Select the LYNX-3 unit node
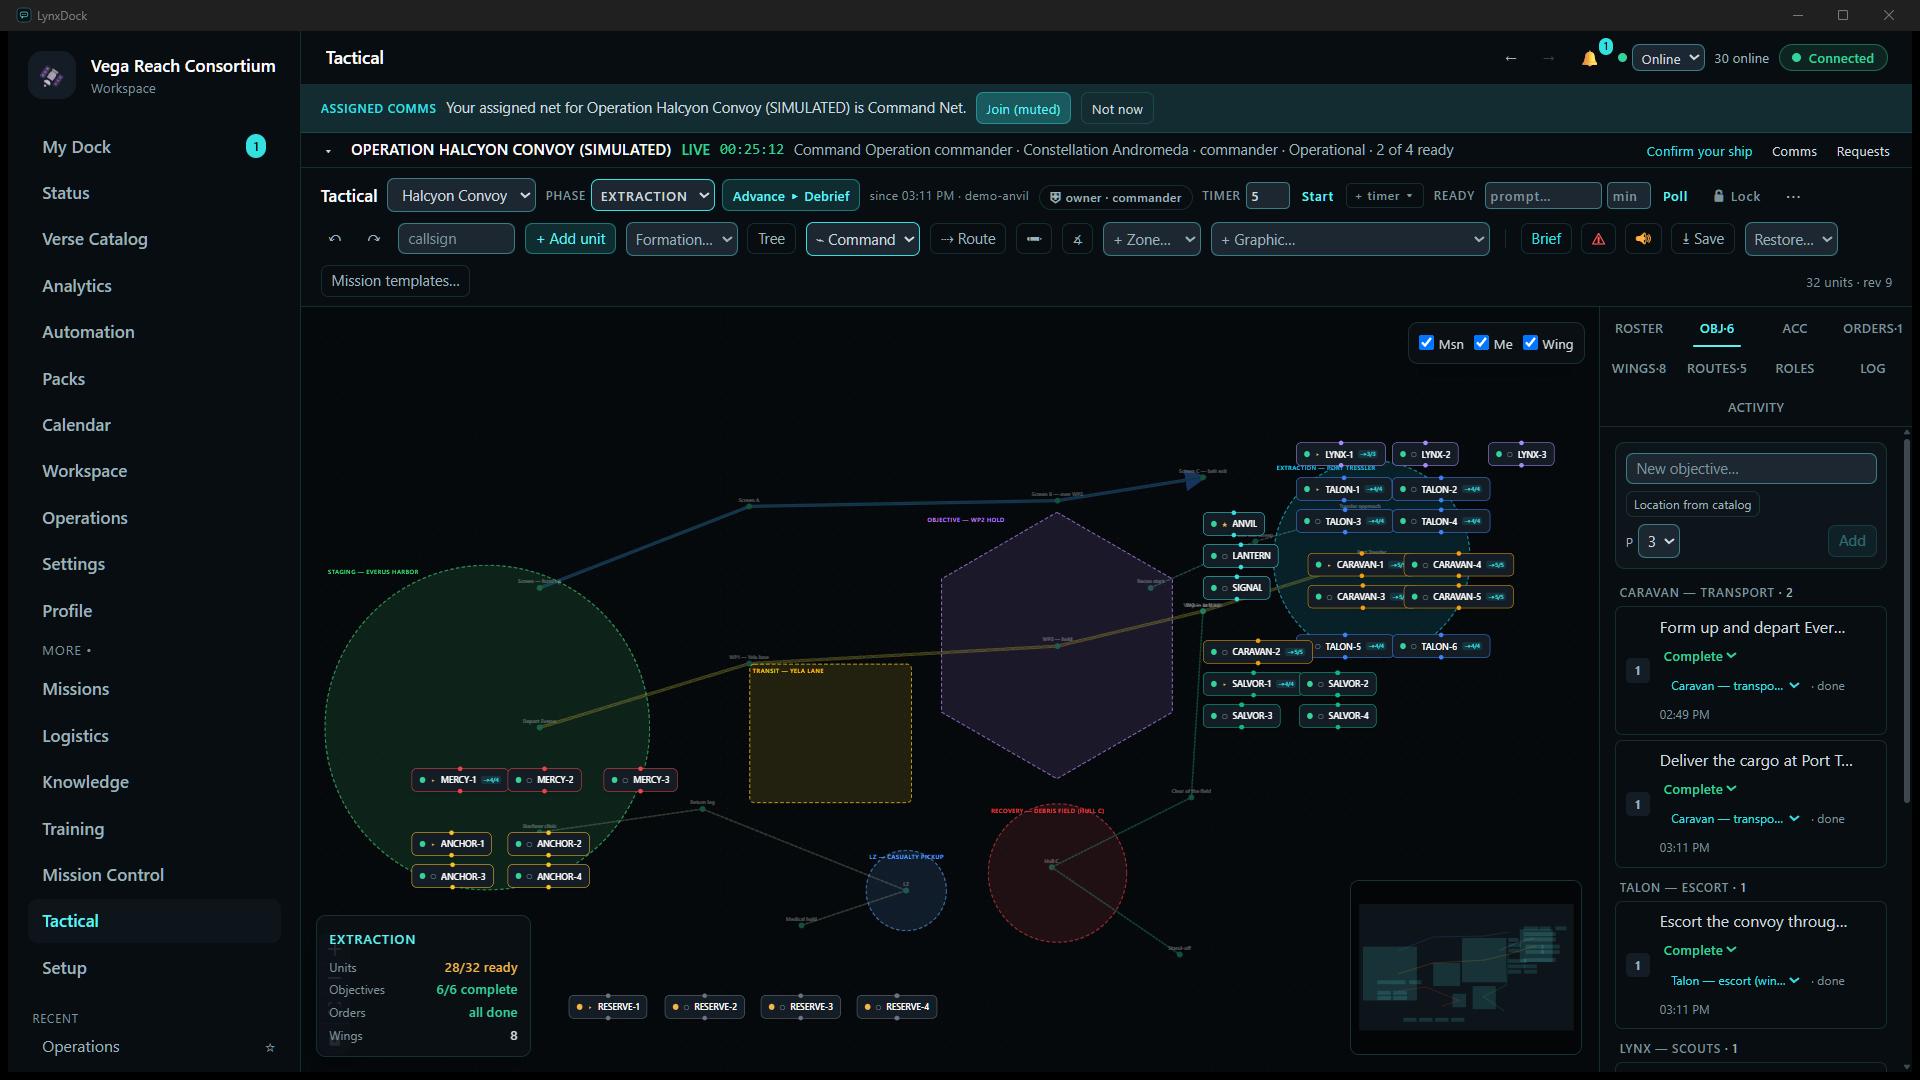This screenshot has height=1080, width=1920. point(1521,454)
